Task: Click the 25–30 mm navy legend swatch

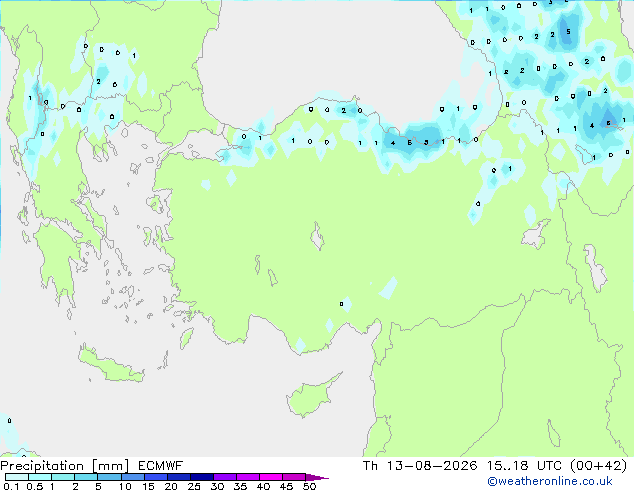Action: pos(201,477)
